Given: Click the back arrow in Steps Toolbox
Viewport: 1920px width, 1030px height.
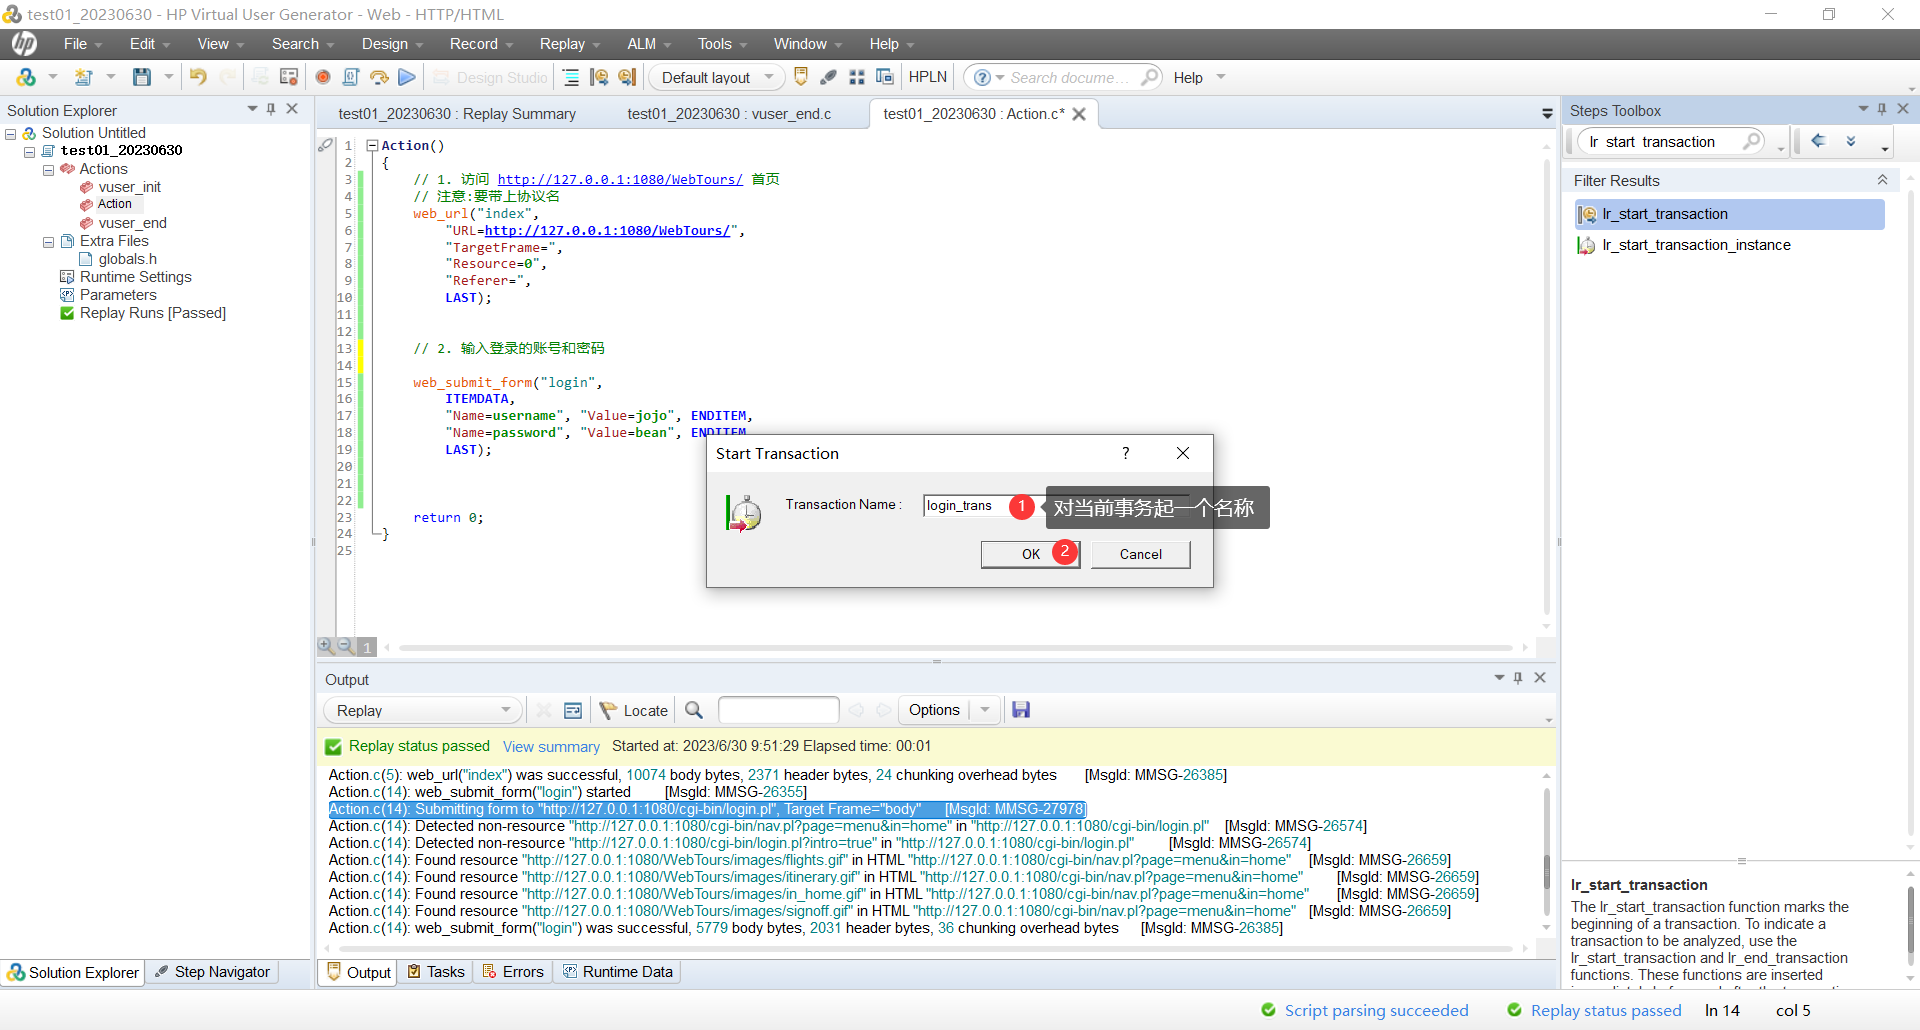Looking at the screenshot, I should [1819, 141].
